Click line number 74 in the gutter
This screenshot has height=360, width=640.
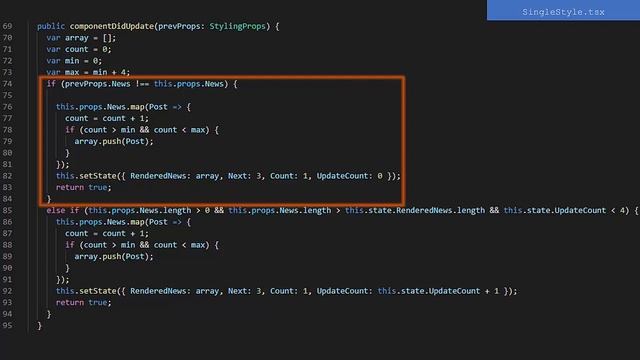7,84
